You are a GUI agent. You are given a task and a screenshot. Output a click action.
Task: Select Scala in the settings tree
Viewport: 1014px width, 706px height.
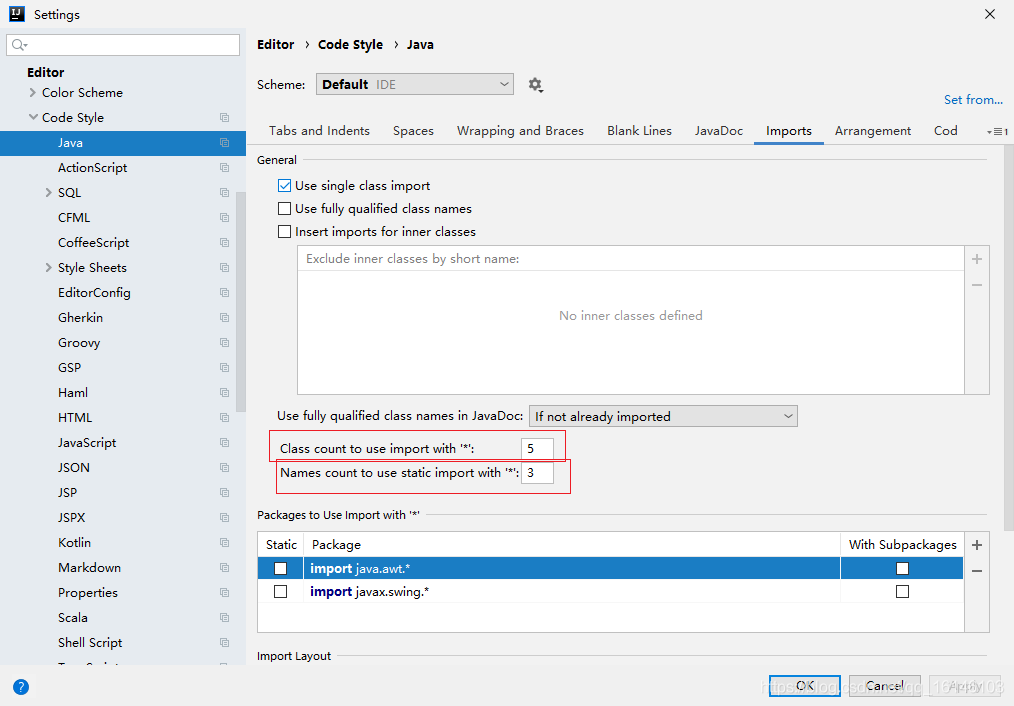72,617
